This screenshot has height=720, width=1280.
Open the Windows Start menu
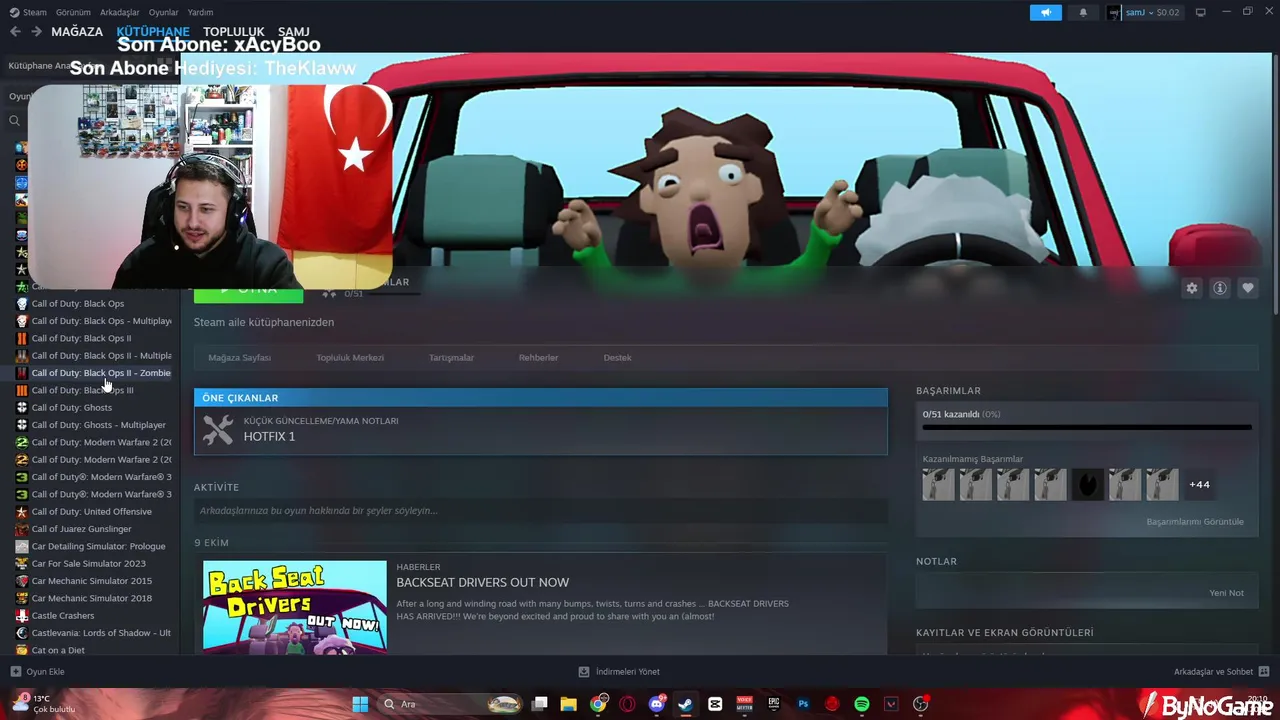point(360,704)
